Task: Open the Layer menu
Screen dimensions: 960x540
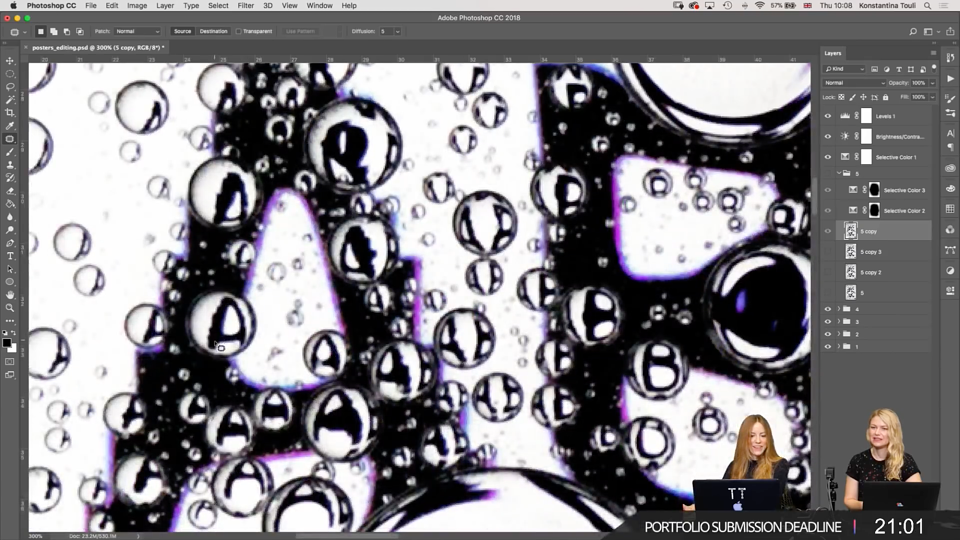Action: tap(165, 6)
